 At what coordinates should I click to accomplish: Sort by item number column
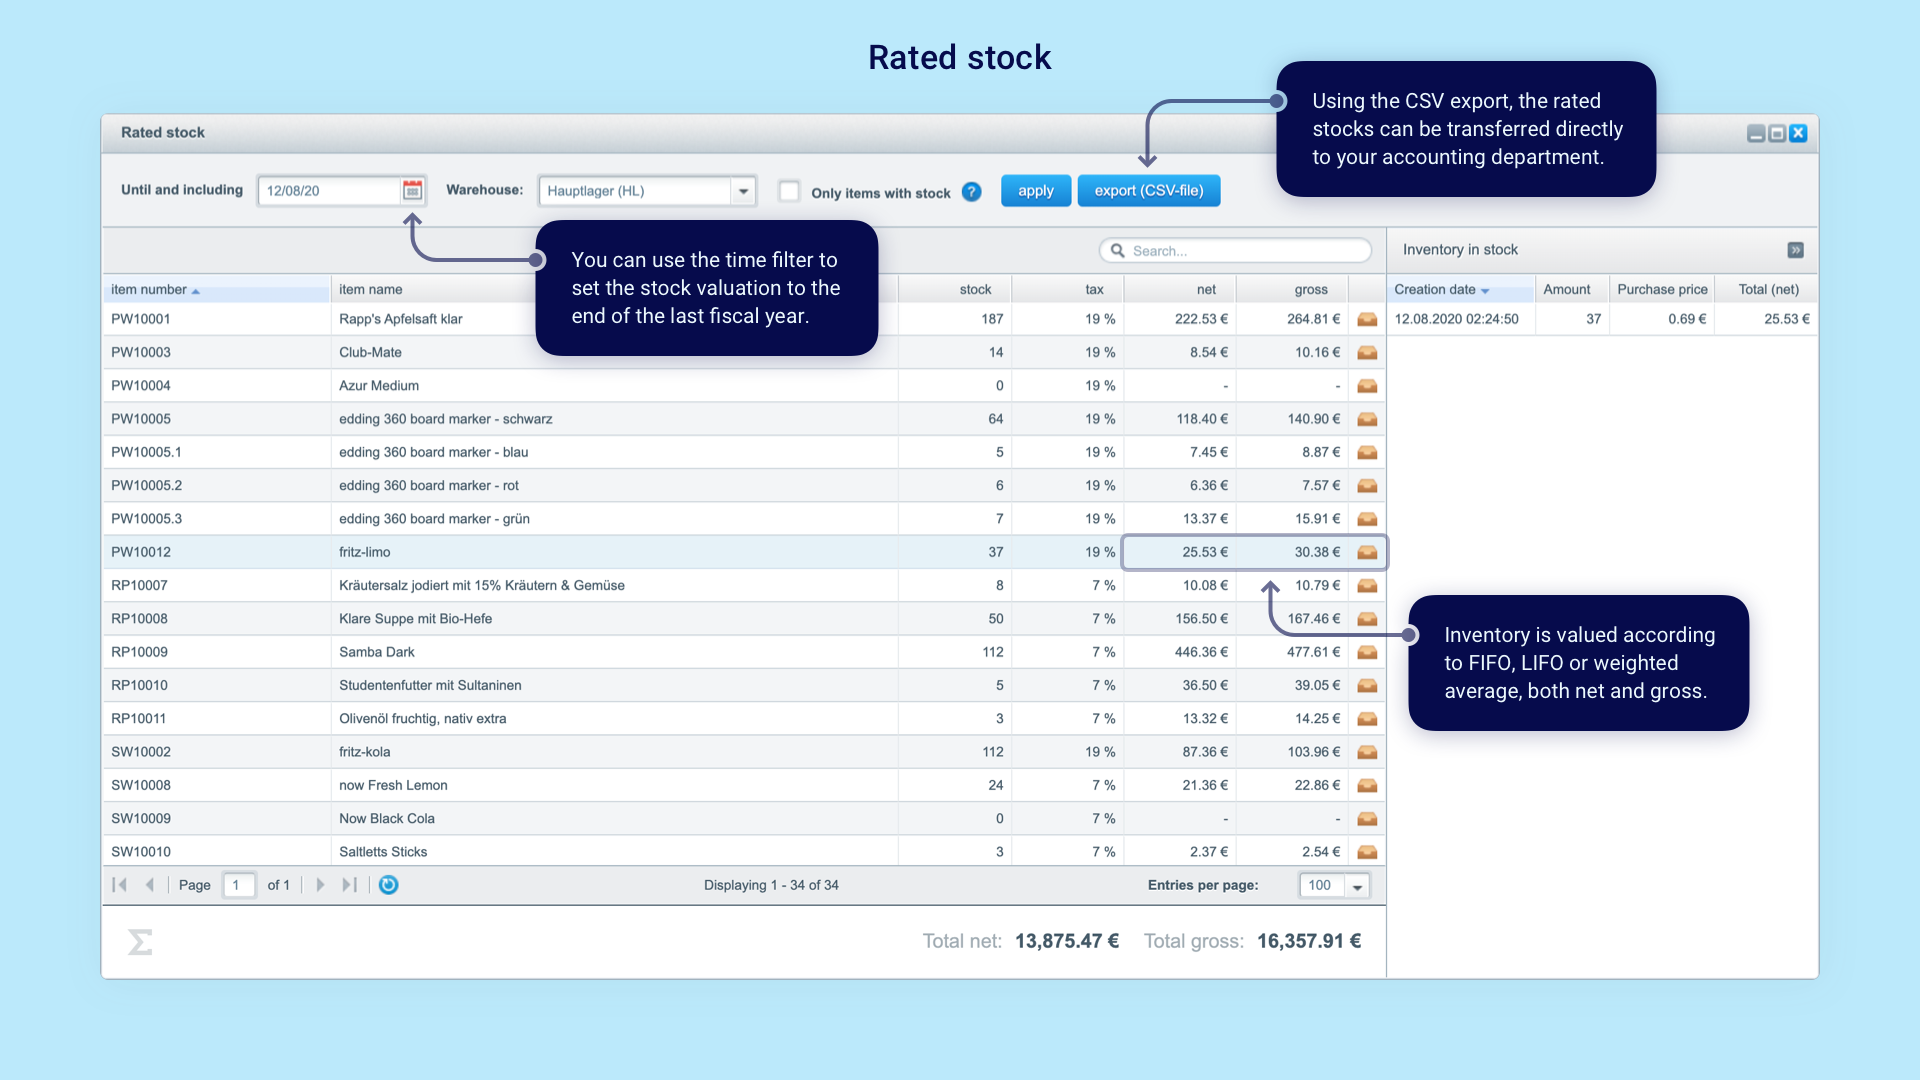(216, 290)
